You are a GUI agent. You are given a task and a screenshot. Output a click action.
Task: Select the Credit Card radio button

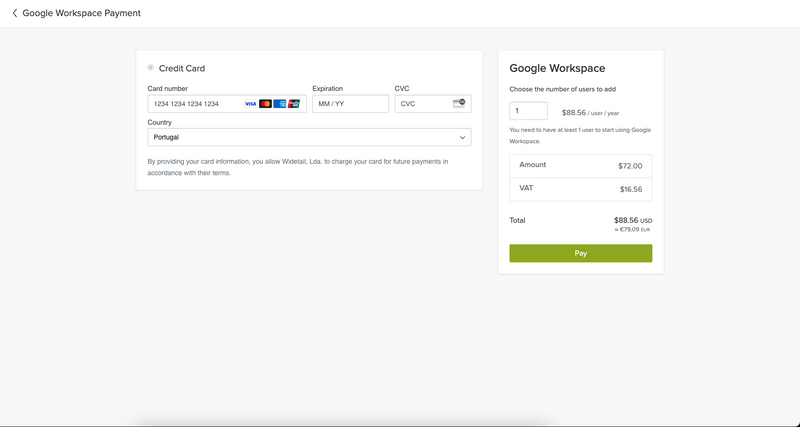pyautogui.click(x=151, y=67)
